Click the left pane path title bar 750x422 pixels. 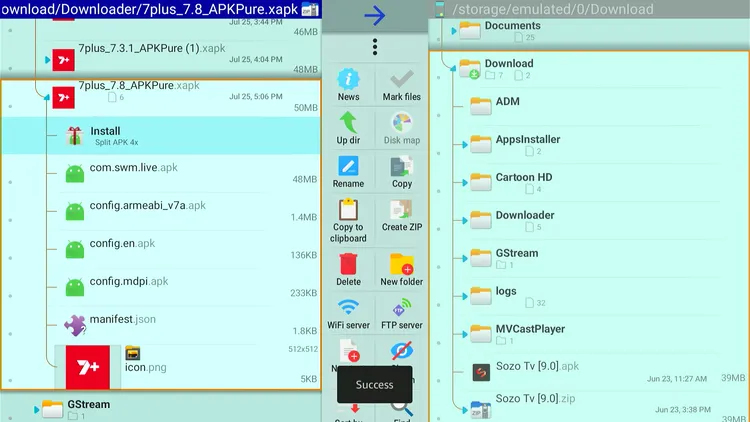[161, 9]
